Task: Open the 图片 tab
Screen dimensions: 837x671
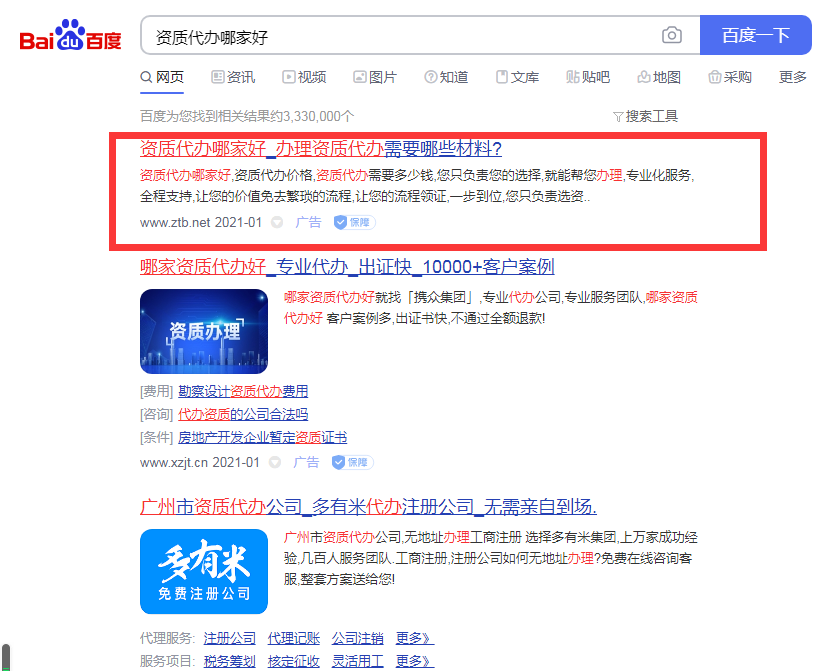Action: [375, 77]
